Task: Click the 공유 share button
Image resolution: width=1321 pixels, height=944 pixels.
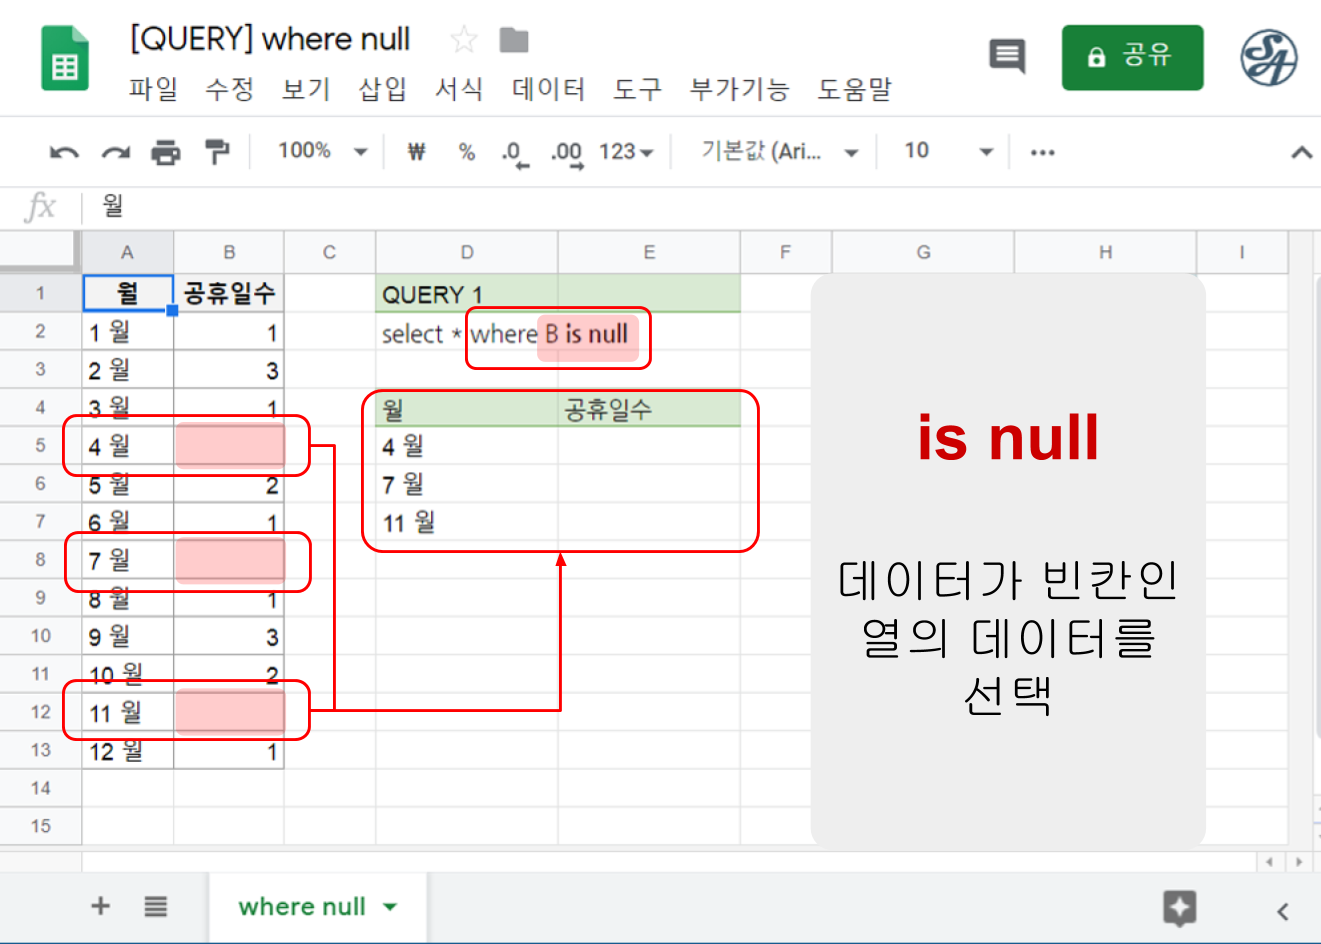Action: pyautogui.click(x=1132, y=57)
